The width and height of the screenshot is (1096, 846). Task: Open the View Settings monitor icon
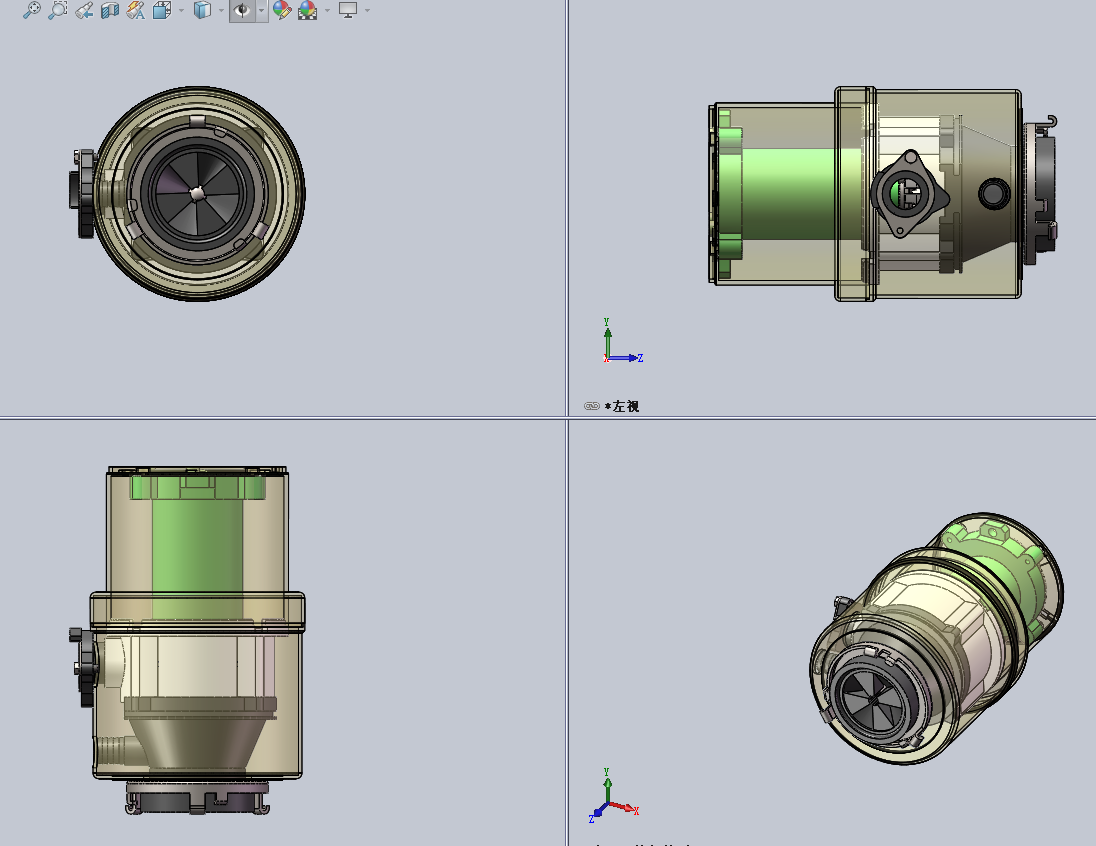point(348,12)
